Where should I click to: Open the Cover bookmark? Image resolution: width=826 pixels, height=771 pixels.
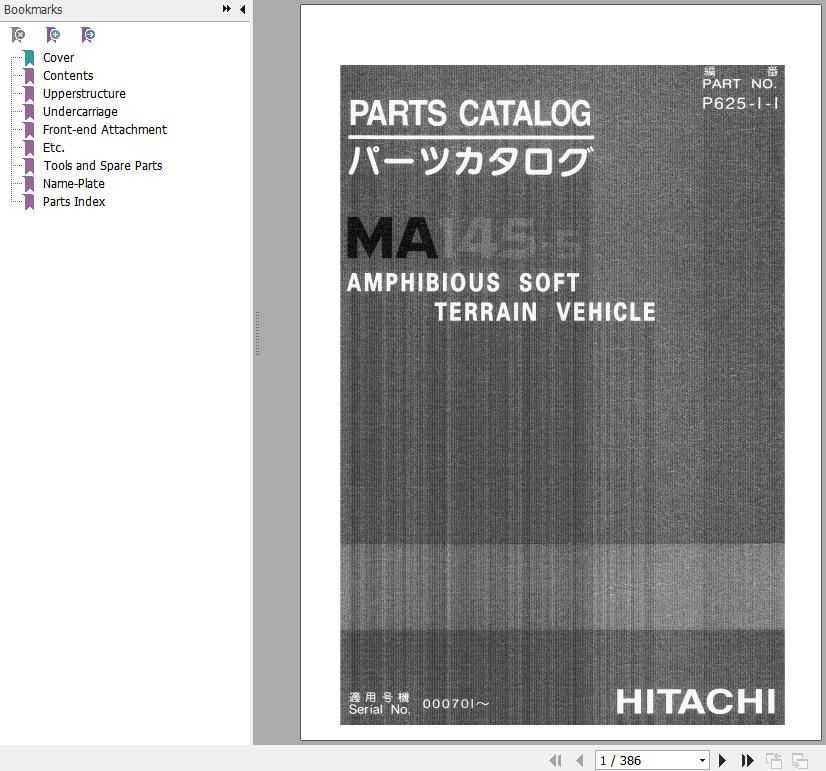(58, 57)
